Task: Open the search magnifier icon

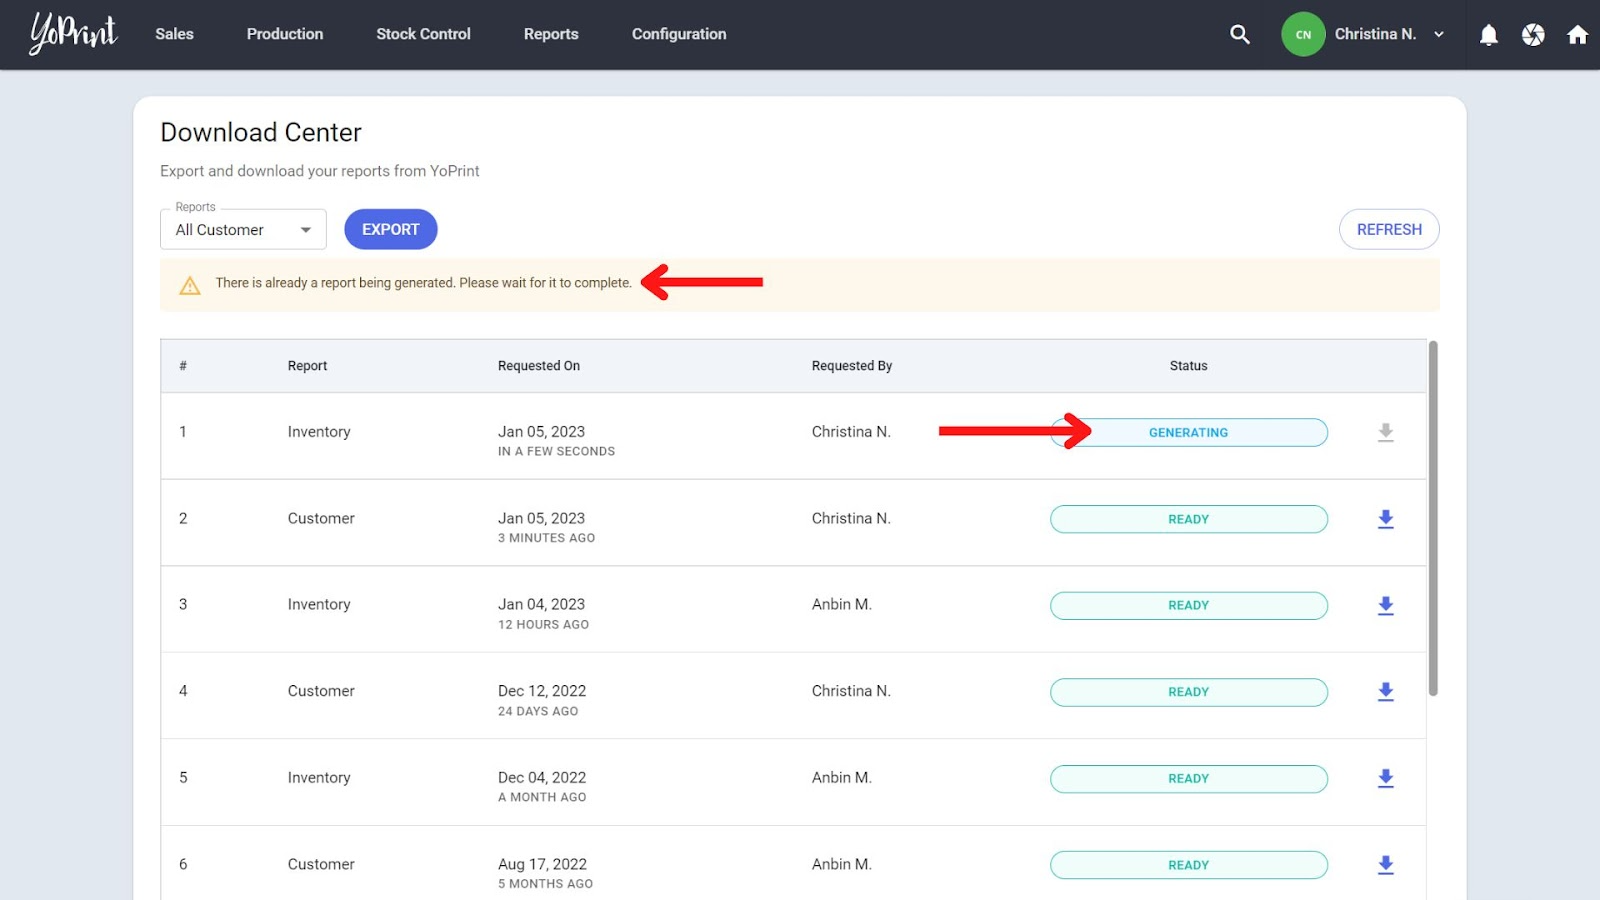Action: coord(1240,34)
